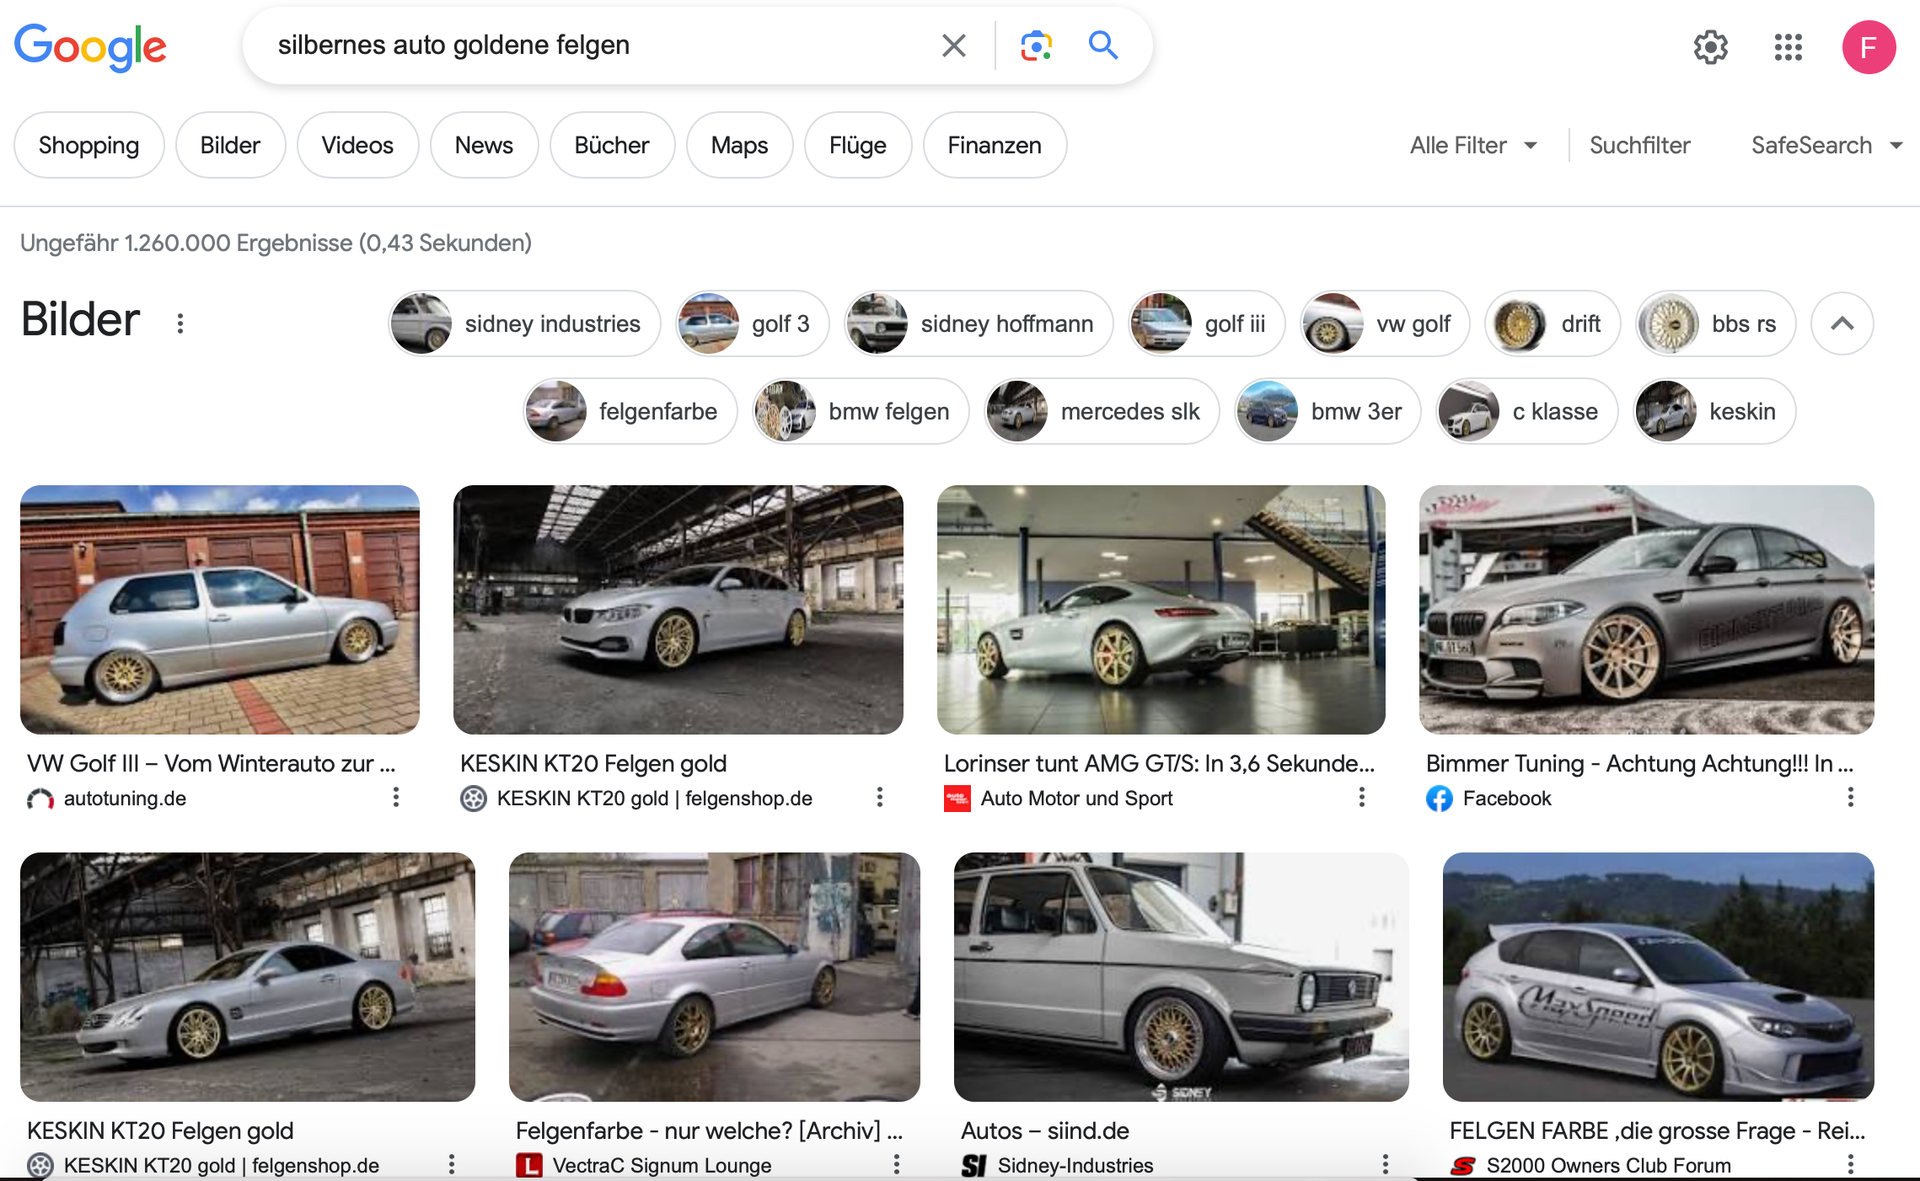Click the Google Lens camera search icon
Image resolution: width=1920 pixels, height=1181 pixels.
tap(1036, 46)
